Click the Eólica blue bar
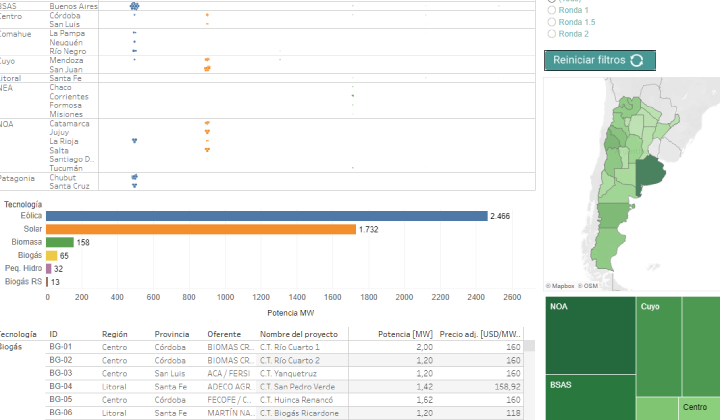 point(267,216)
